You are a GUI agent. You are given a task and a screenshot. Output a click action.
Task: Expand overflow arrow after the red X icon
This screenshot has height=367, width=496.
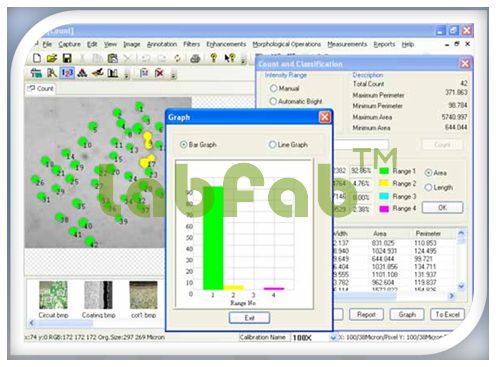pos(173,74)
